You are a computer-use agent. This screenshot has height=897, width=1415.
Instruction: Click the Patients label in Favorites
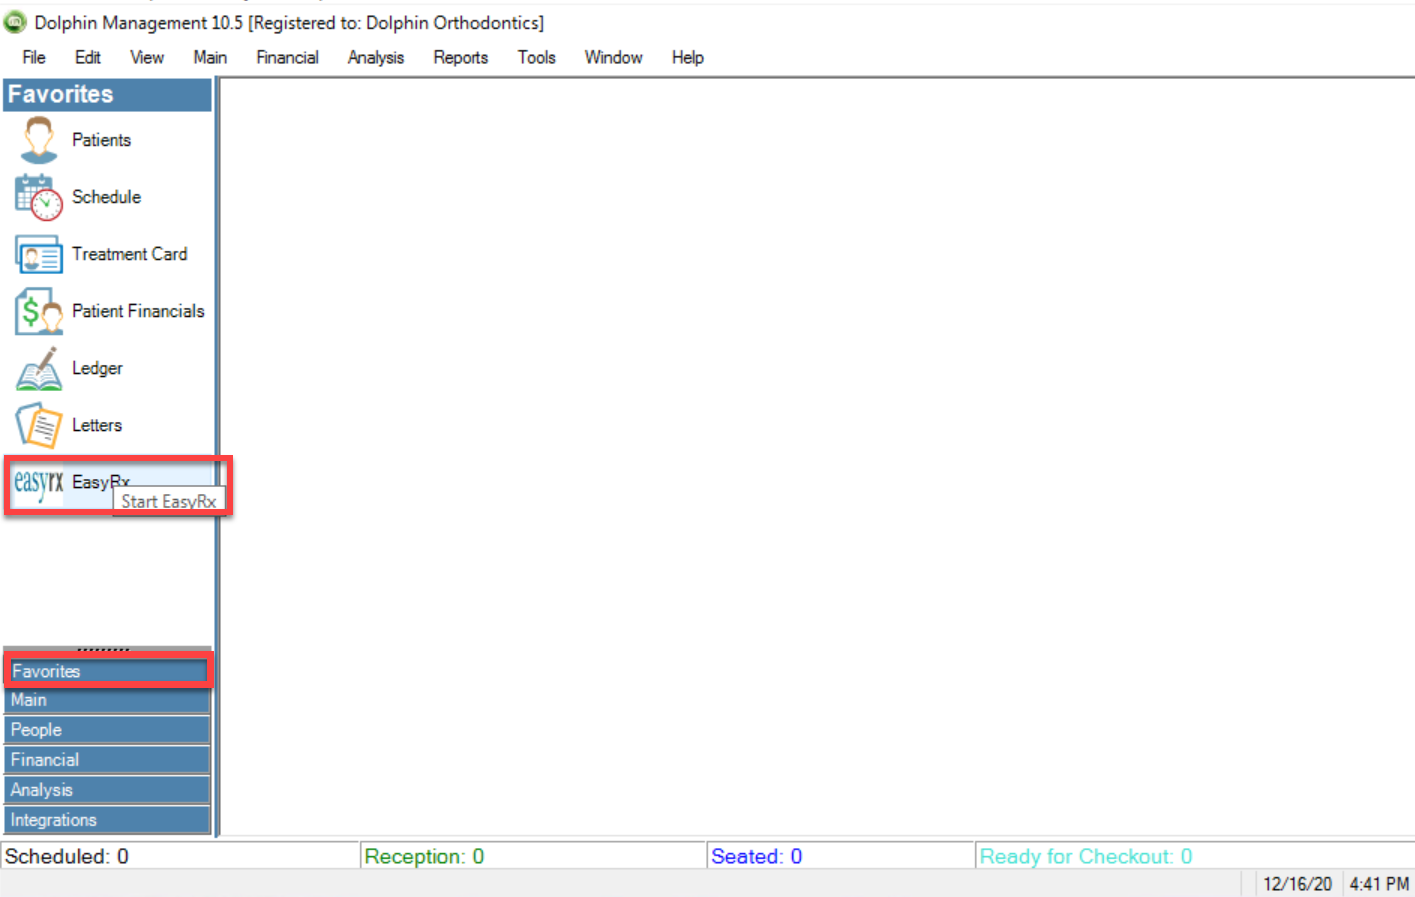click(x=101, y=140)
